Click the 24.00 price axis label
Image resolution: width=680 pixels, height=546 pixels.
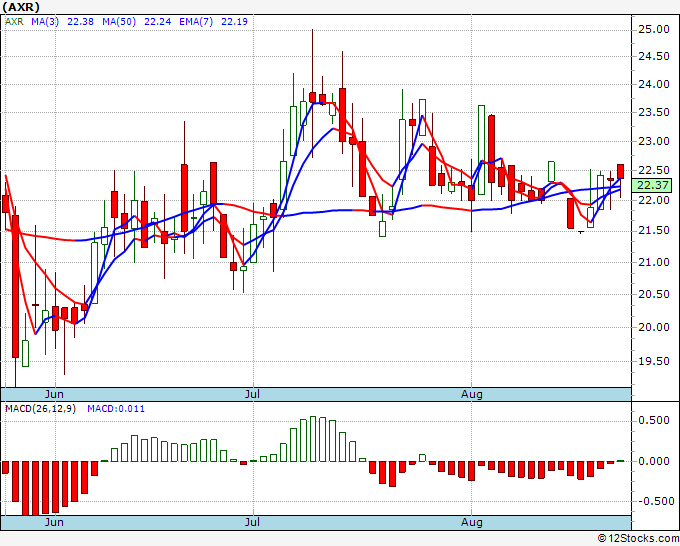click(x=654, y=85)
